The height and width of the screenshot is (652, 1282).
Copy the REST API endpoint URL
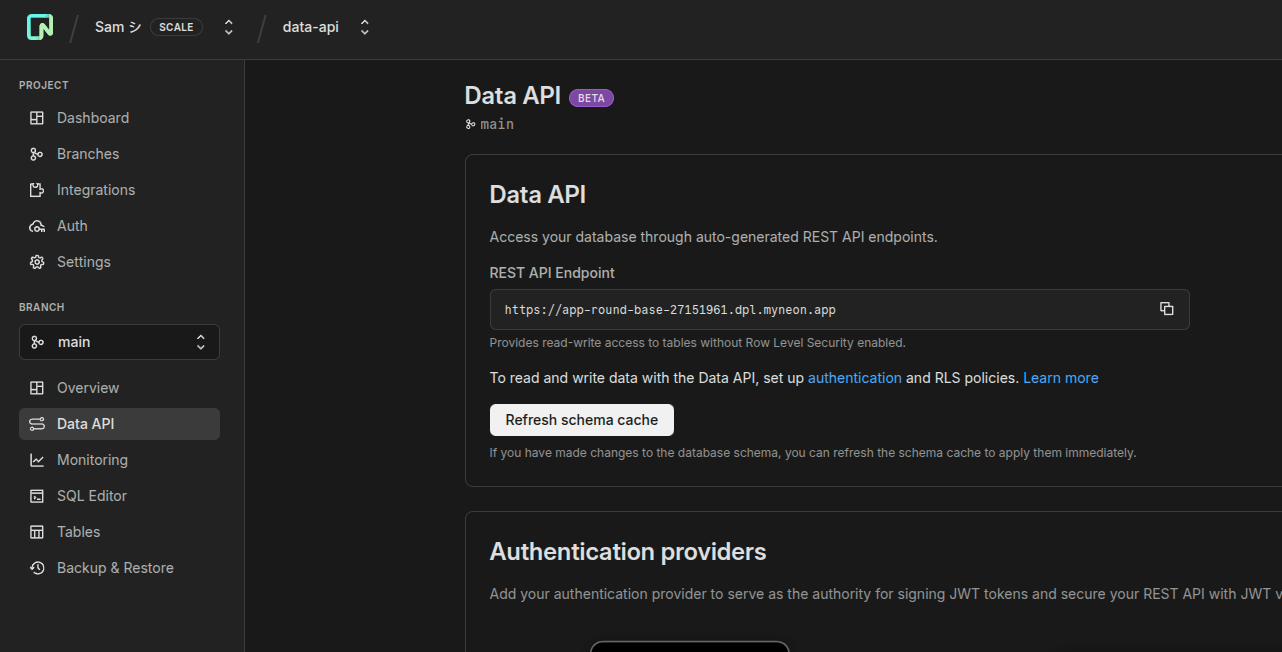pyautogui.click(x=1166, y=309)
